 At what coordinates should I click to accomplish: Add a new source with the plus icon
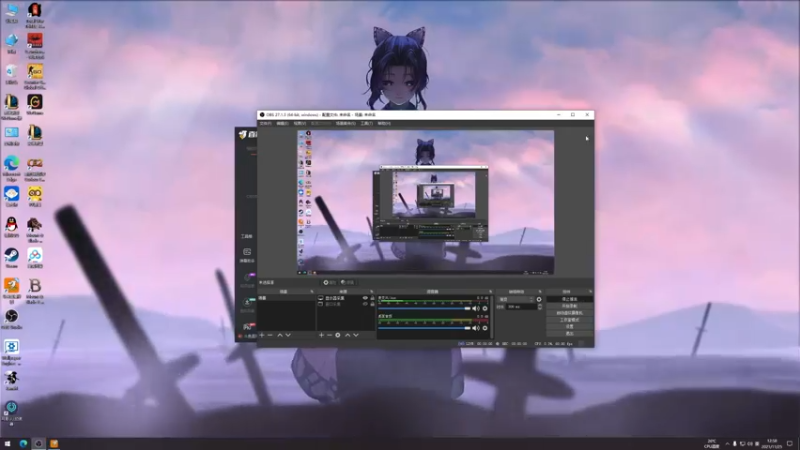pos(321,335)
